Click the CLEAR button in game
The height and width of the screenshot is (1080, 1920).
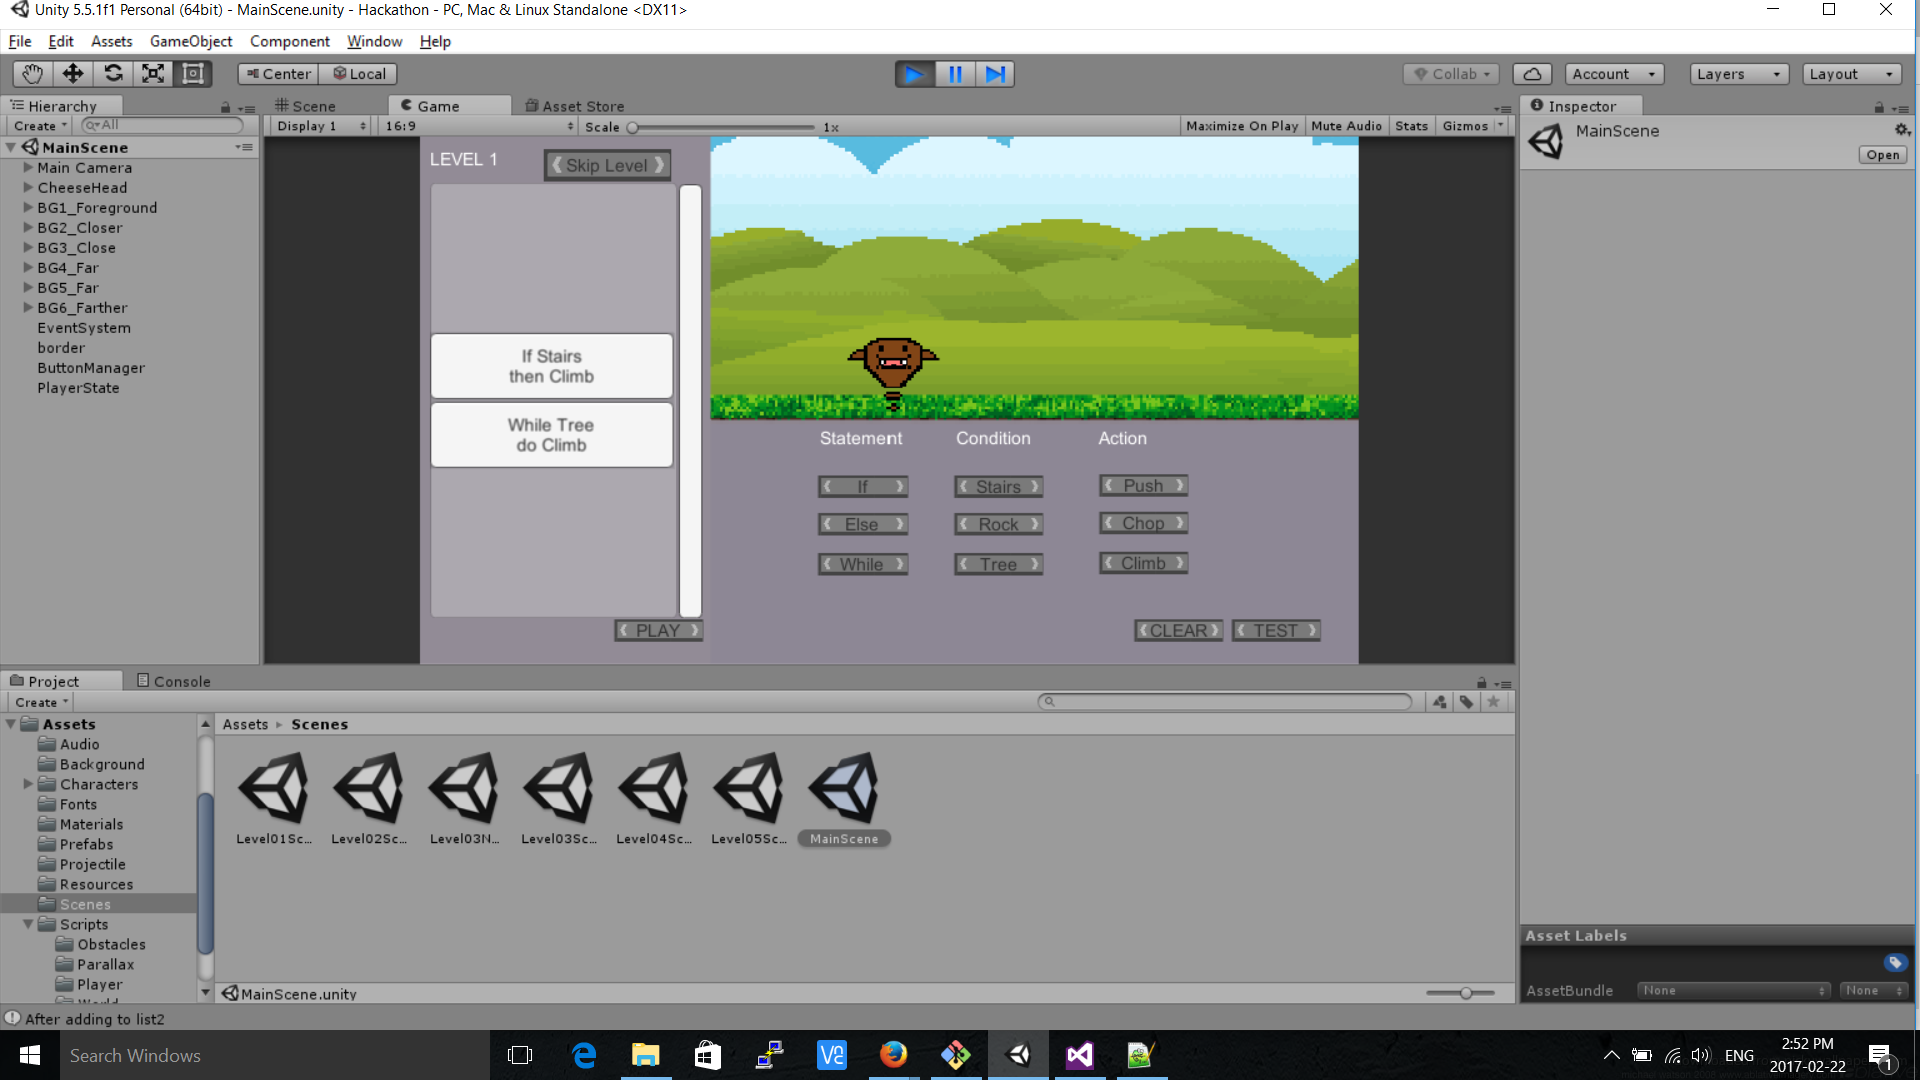coord(1178,630)
